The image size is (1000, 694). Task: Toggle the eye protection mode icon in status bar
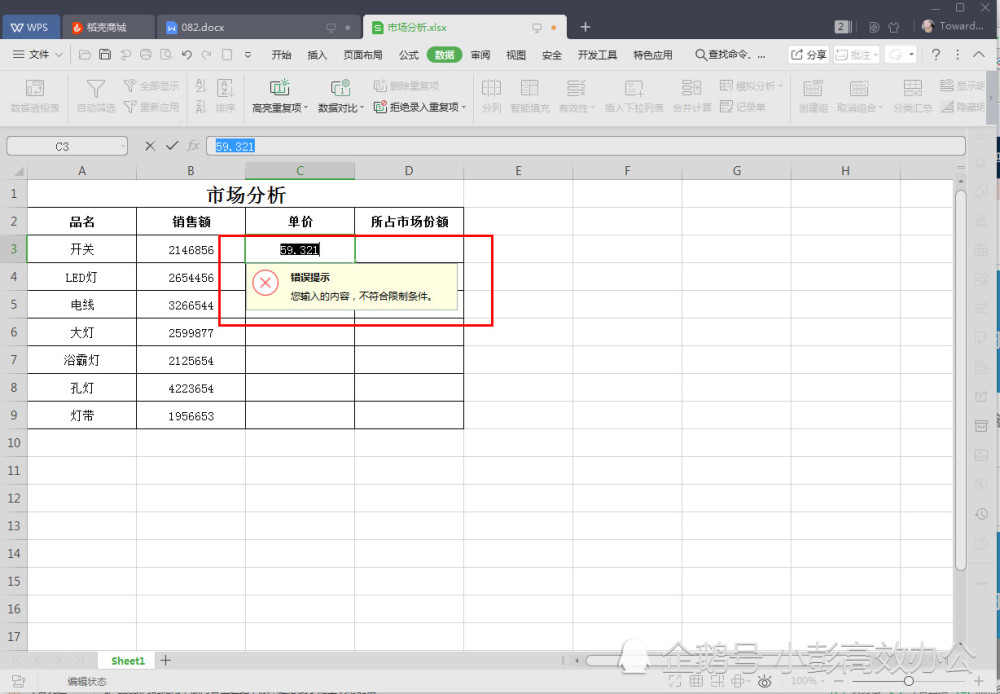765,682
